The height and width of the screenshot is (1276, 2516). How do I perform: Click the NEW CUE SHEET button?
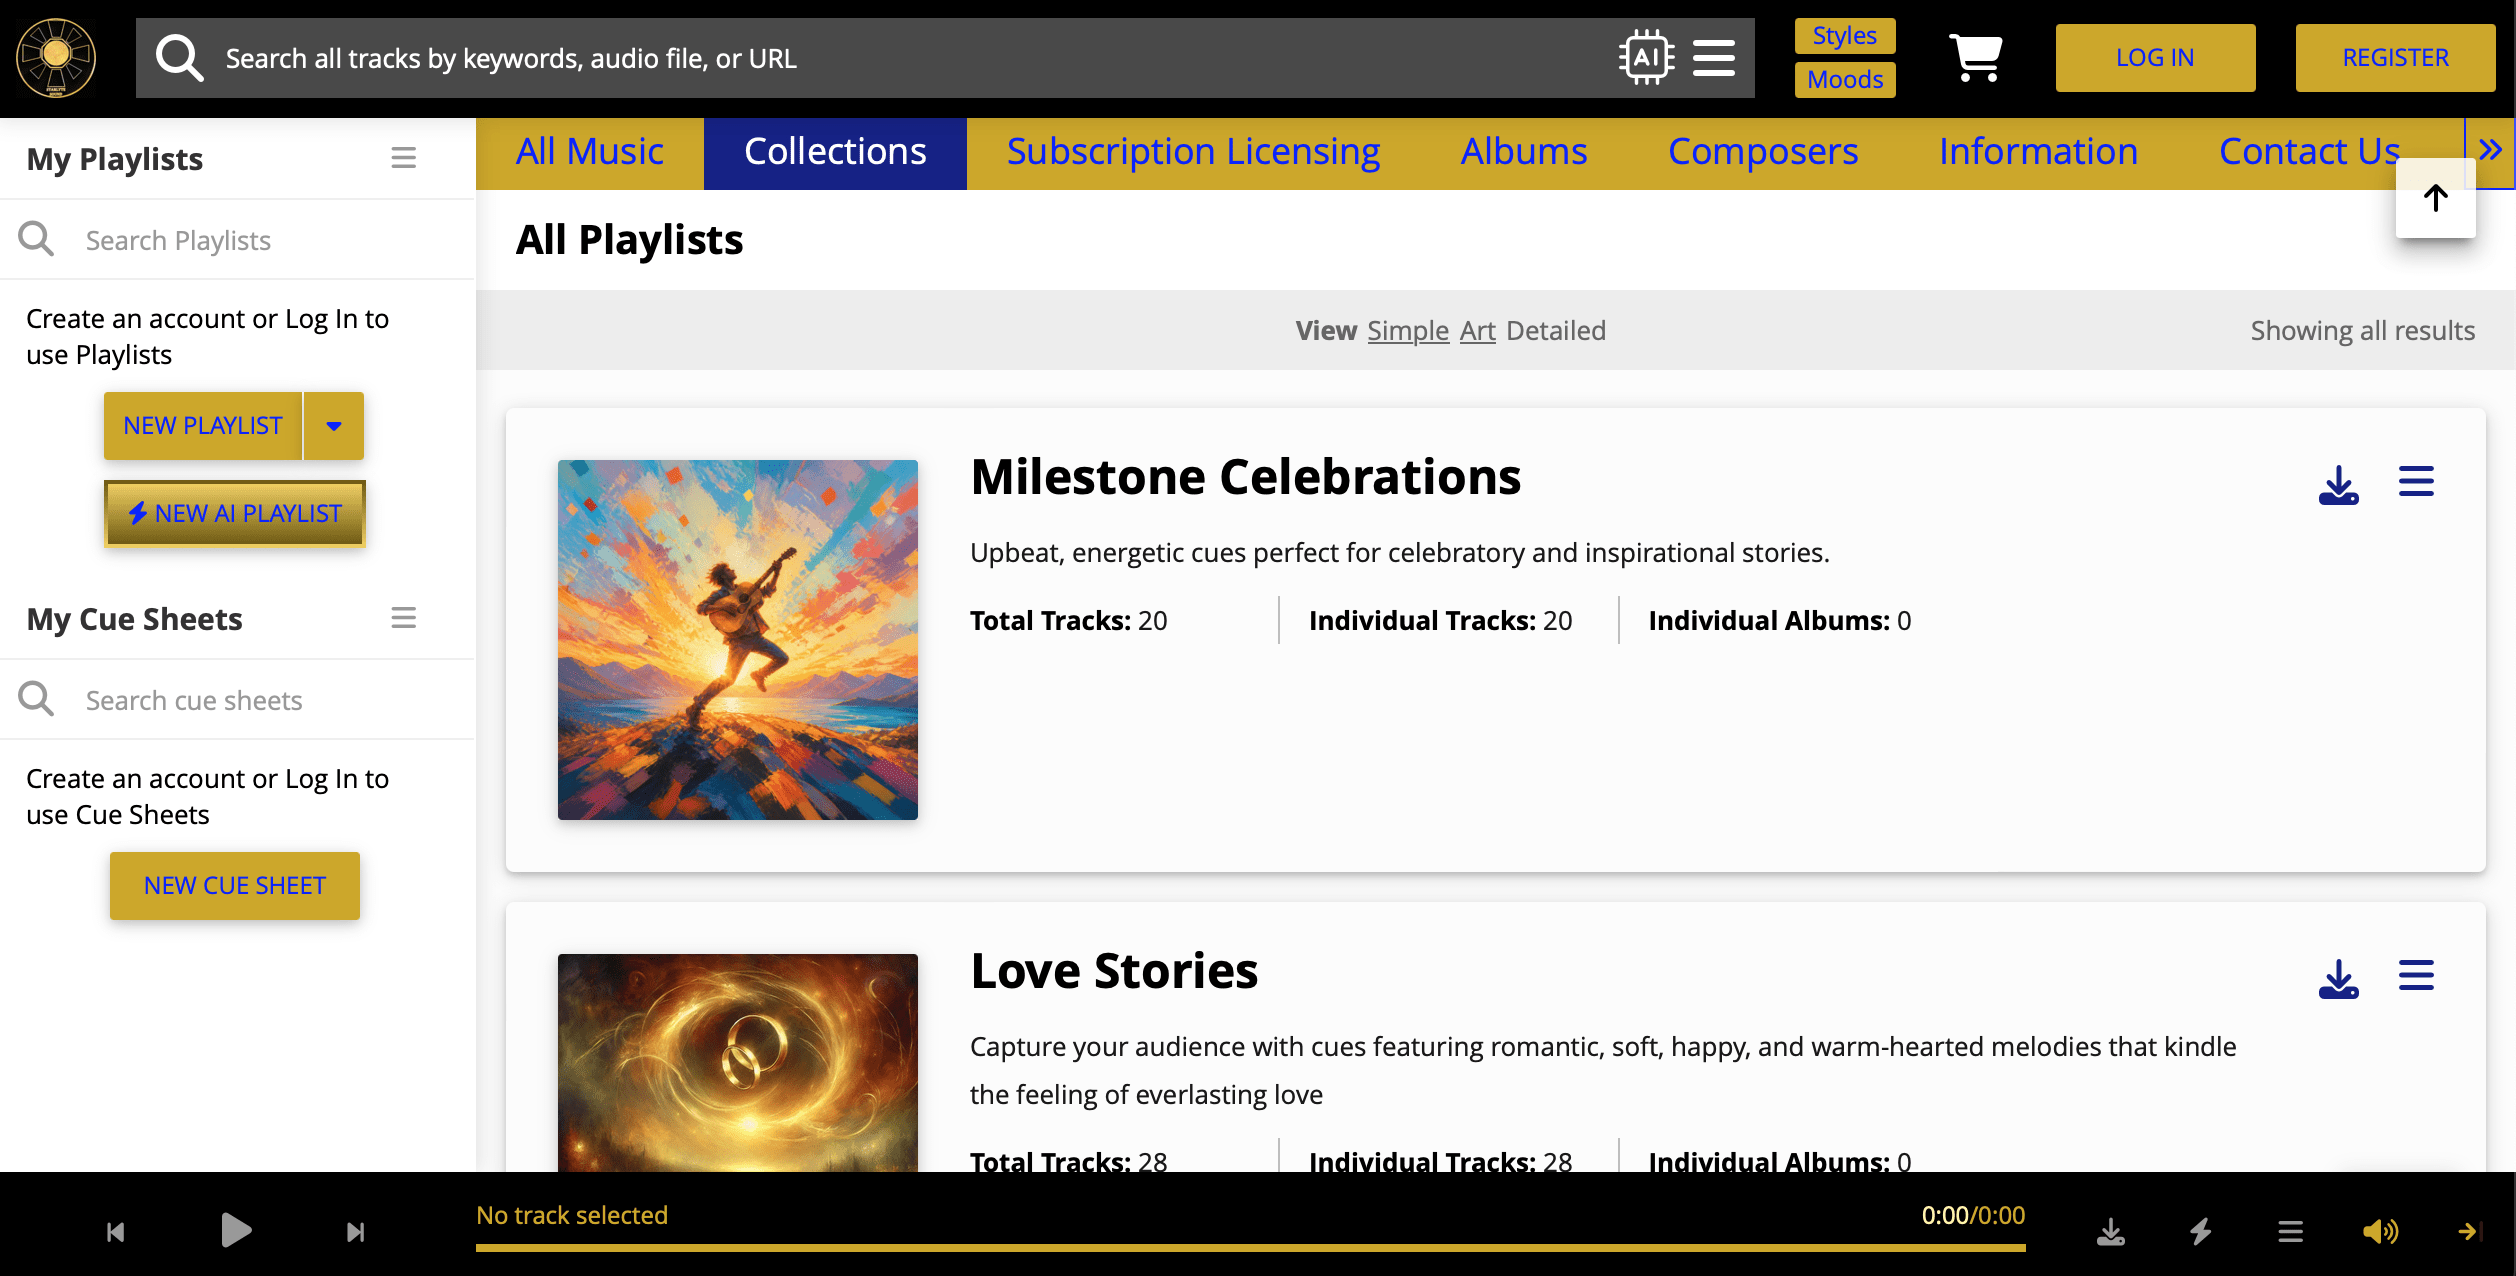pos(235,886)
